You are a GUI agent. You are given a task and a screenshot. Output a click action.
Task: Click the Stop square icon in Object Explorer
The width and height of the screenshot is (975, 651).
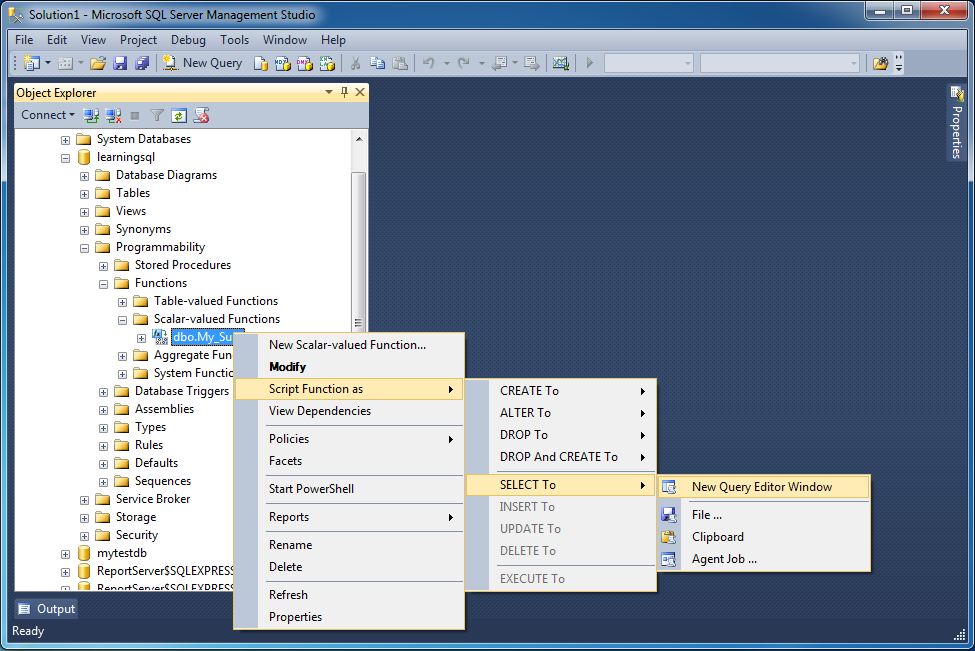pos(135,116)
